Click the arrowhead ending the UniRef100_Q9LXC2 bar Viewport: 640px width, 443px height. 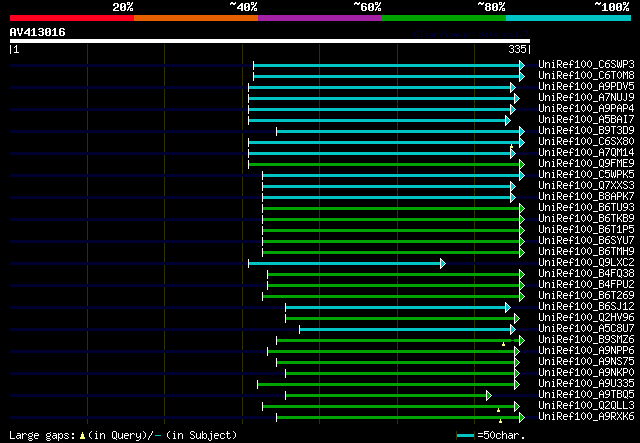[x=441, y=263]
